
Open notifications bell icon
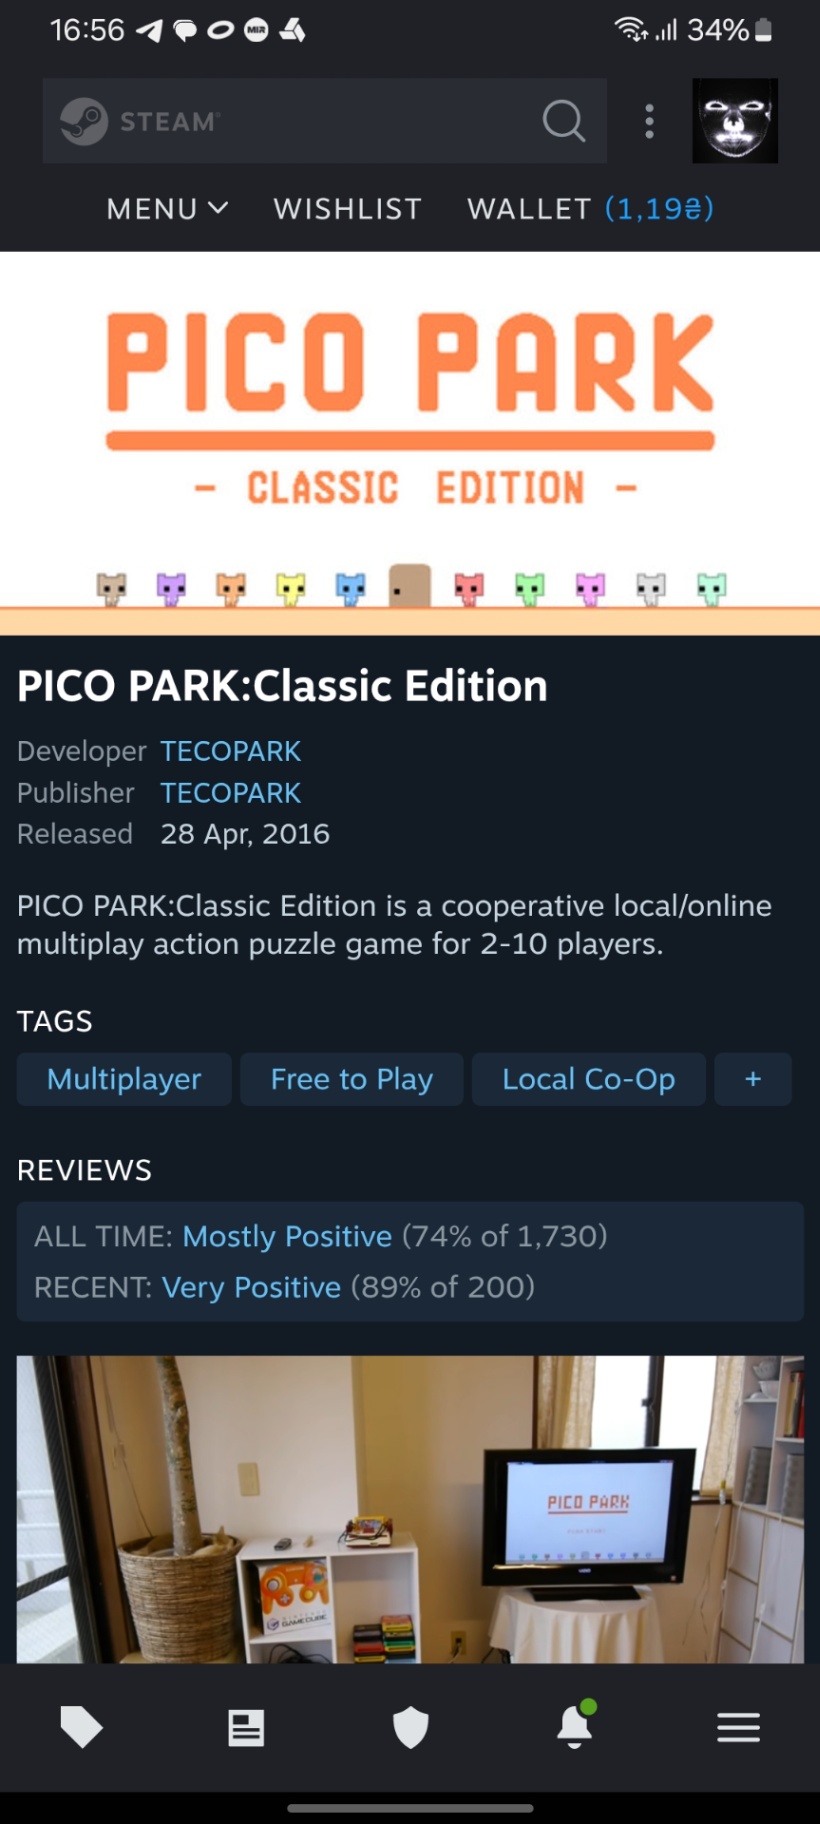pos(575,1725)
